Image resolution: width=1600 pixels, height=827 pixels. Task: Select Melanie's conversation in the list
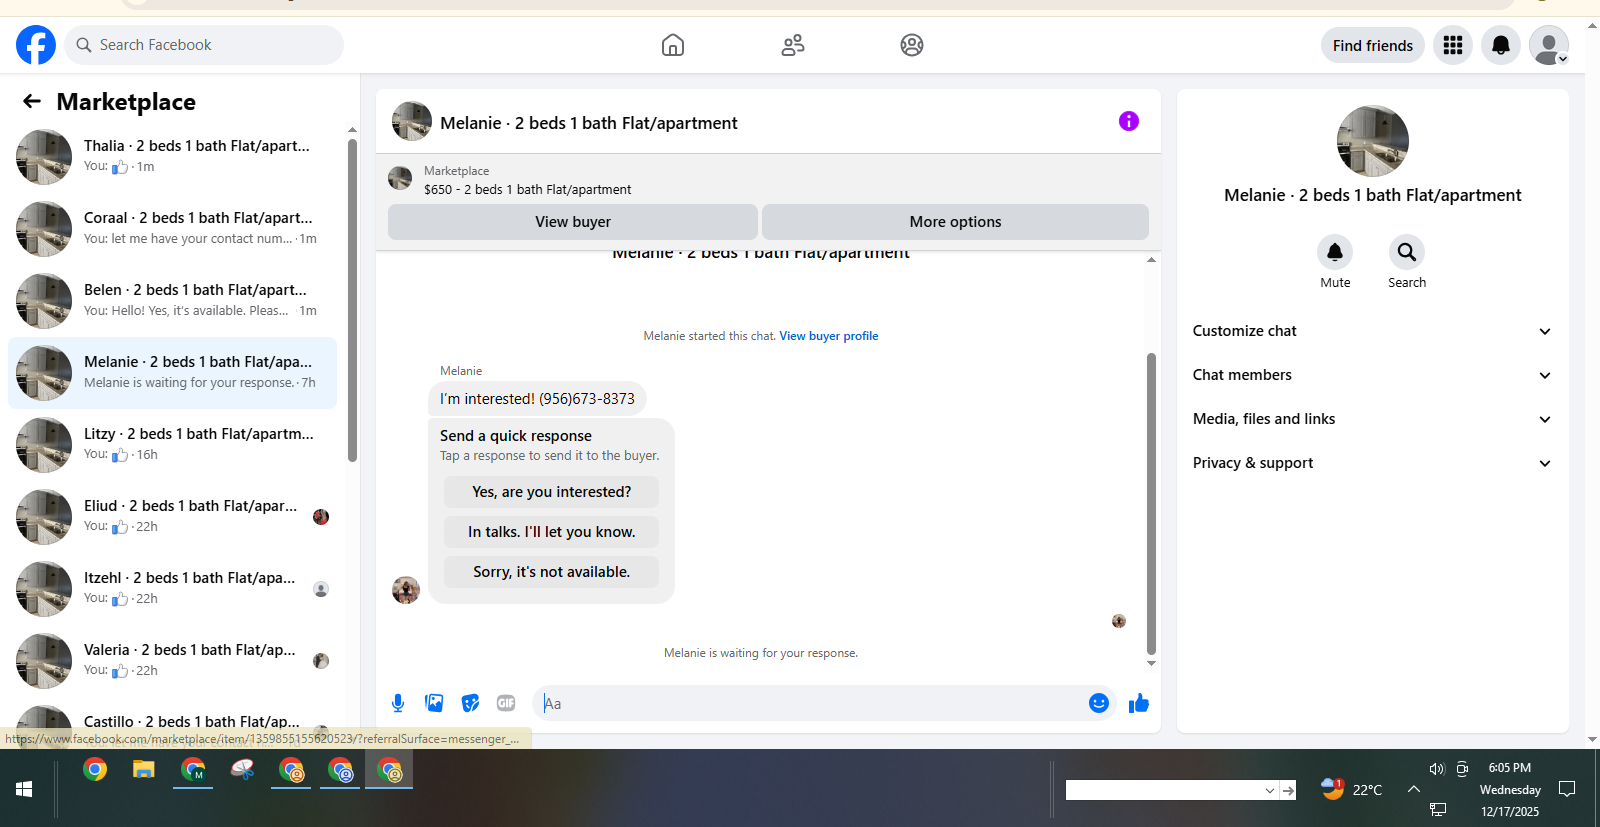pyautogui.click(x=172, y=373)
